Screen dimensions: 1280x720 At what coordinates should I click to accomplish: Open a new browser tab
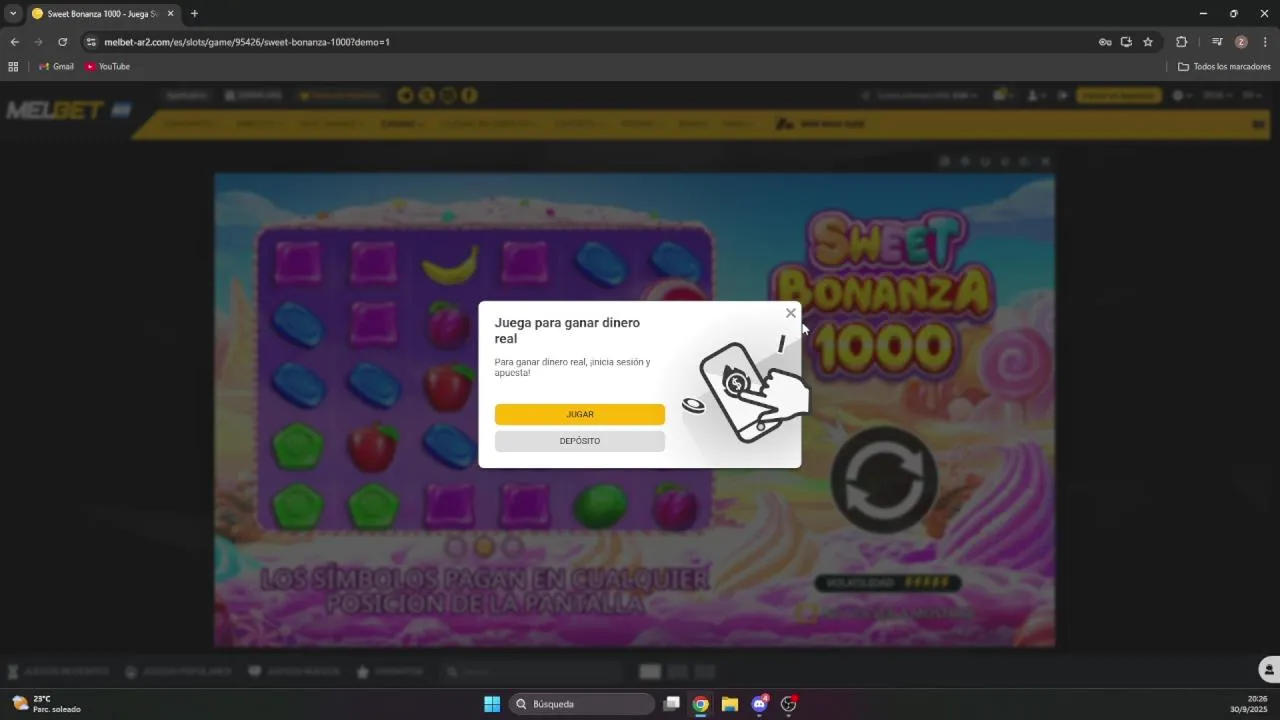[x=194, y=14]
